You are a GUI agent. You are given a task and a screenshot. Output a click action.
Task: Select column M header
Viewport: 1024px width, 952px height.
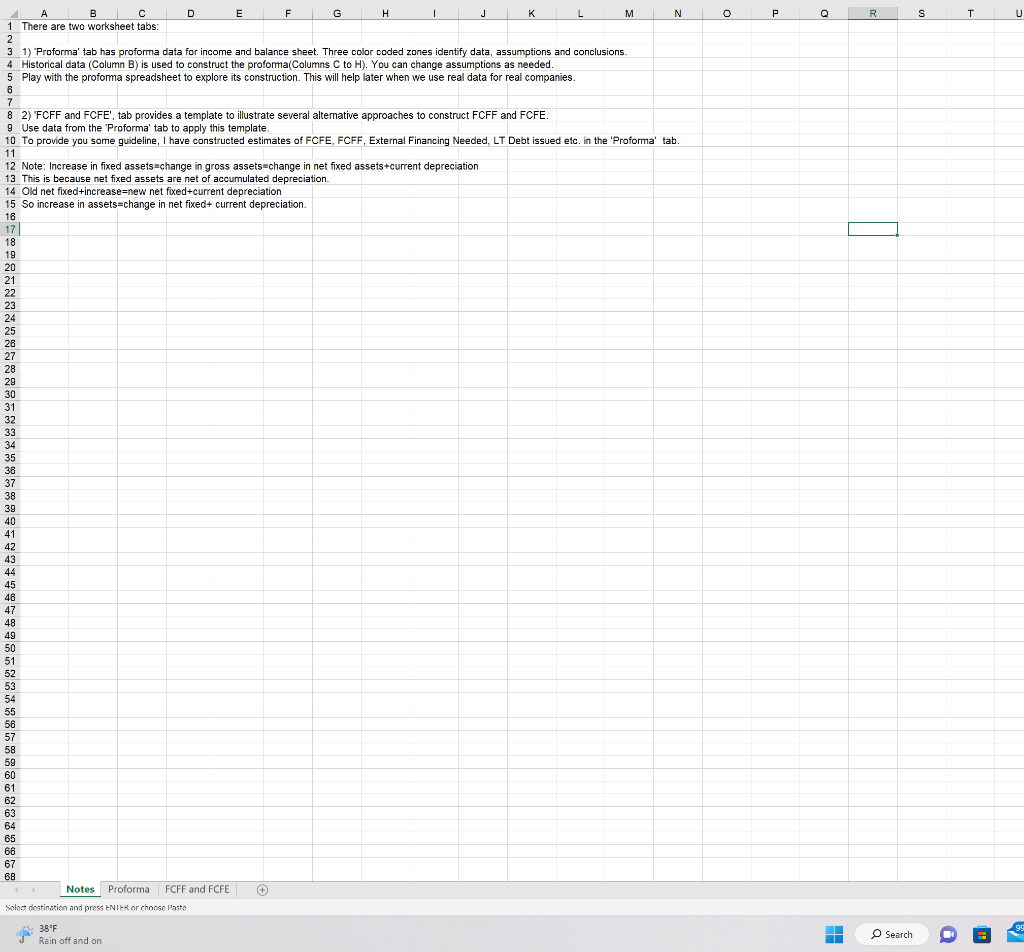coord(629,13)
